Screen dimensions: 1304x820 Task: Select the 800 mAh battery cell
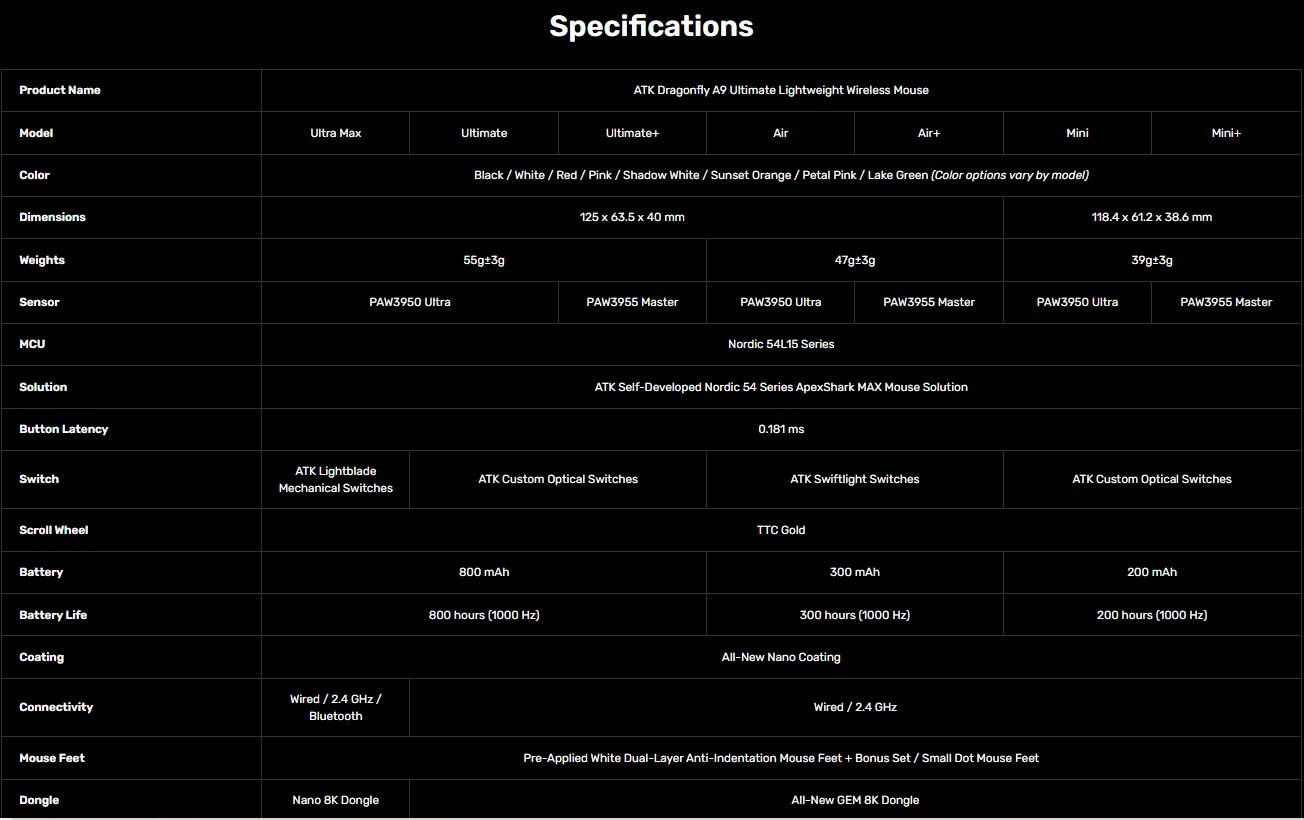(484, 572)
